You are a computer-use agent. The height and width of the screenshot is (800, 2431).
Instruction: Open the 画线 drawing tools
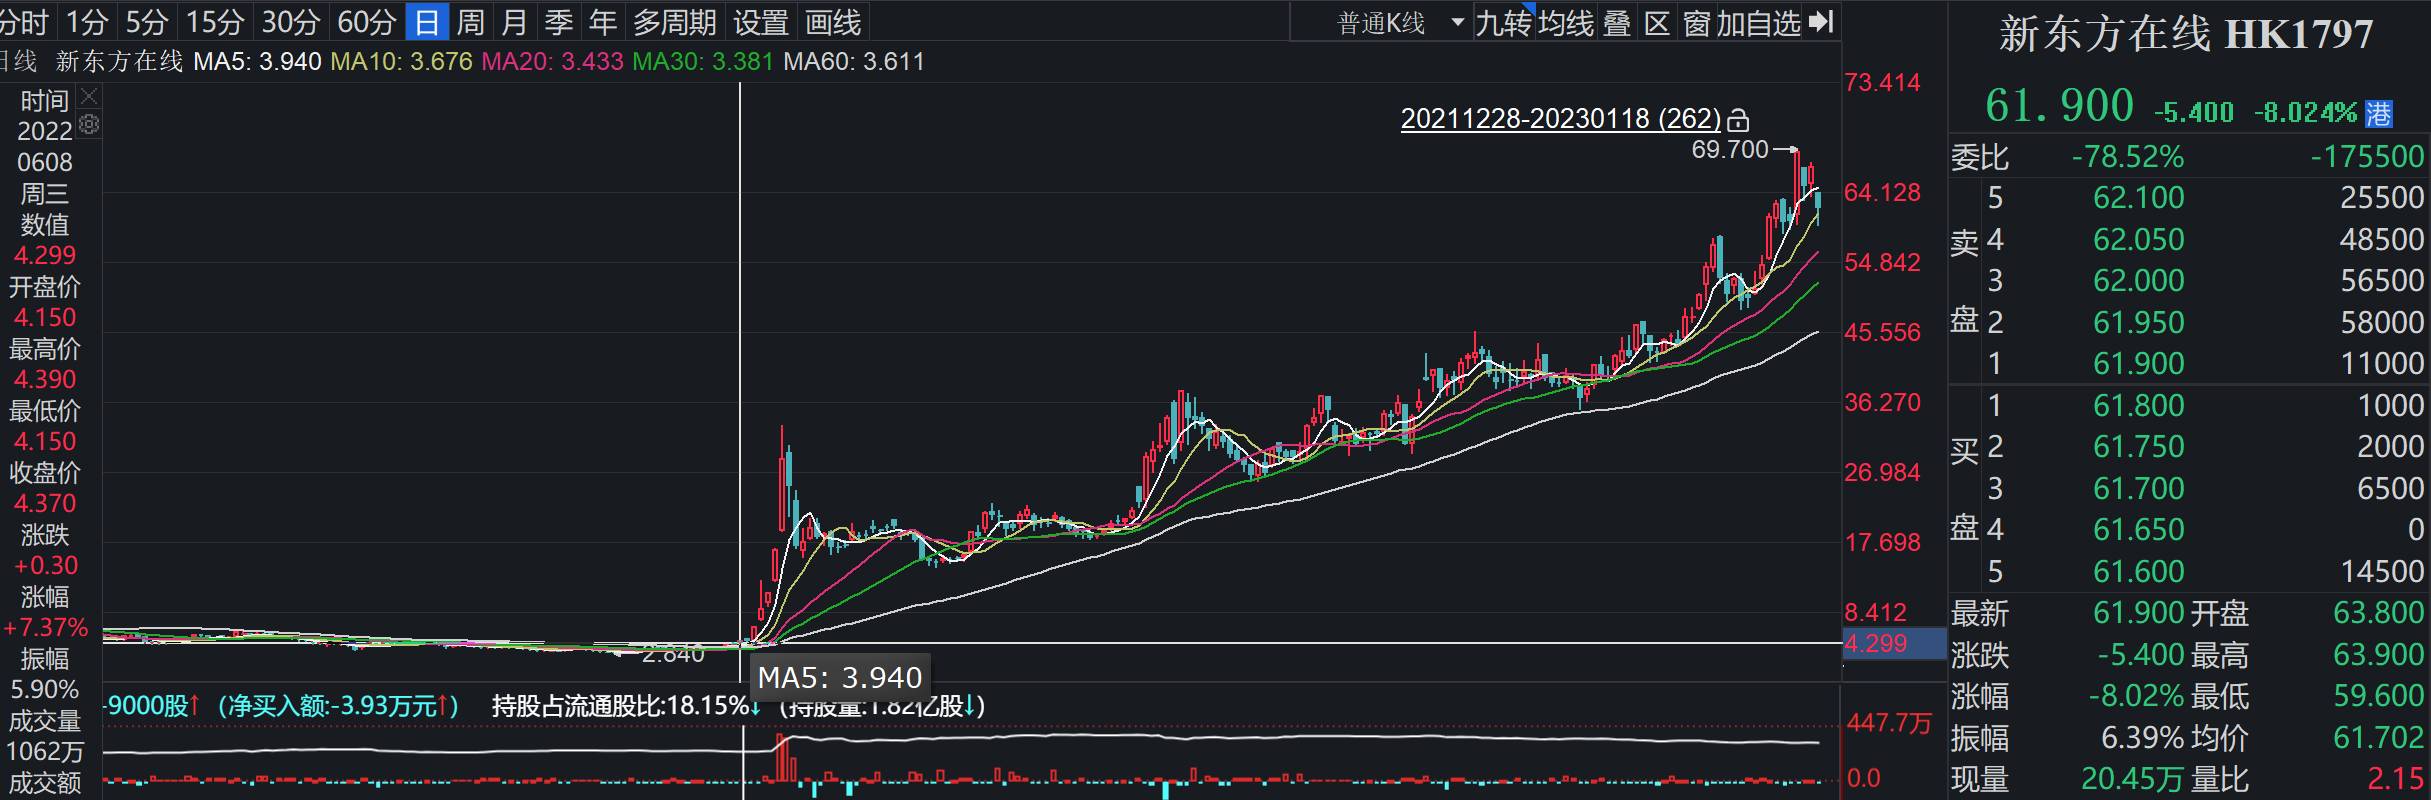pyautogui.click(x=833, y=22)
